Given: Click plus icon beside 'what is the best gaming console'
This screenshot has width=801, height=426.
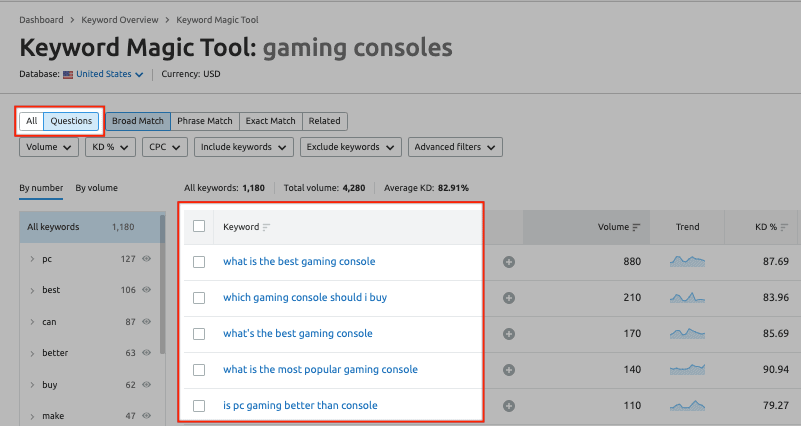Looking at the screenshot, I should 509,262.
